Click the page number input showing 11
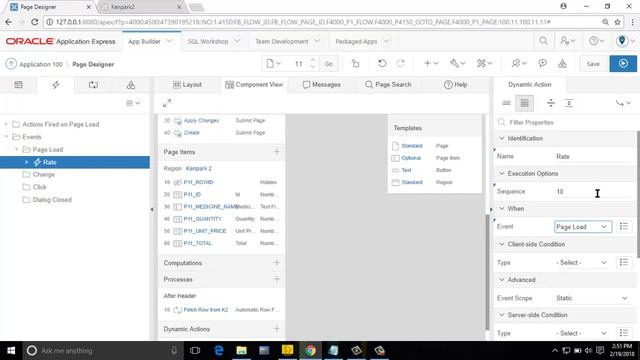Screen dimensions: 640x360 (298, 64)
